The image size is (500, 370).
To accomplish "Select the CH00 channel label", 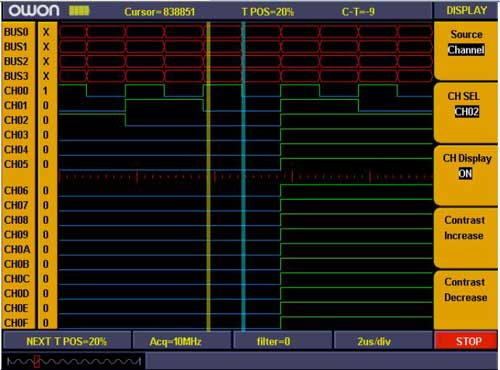I will point(16,91).
